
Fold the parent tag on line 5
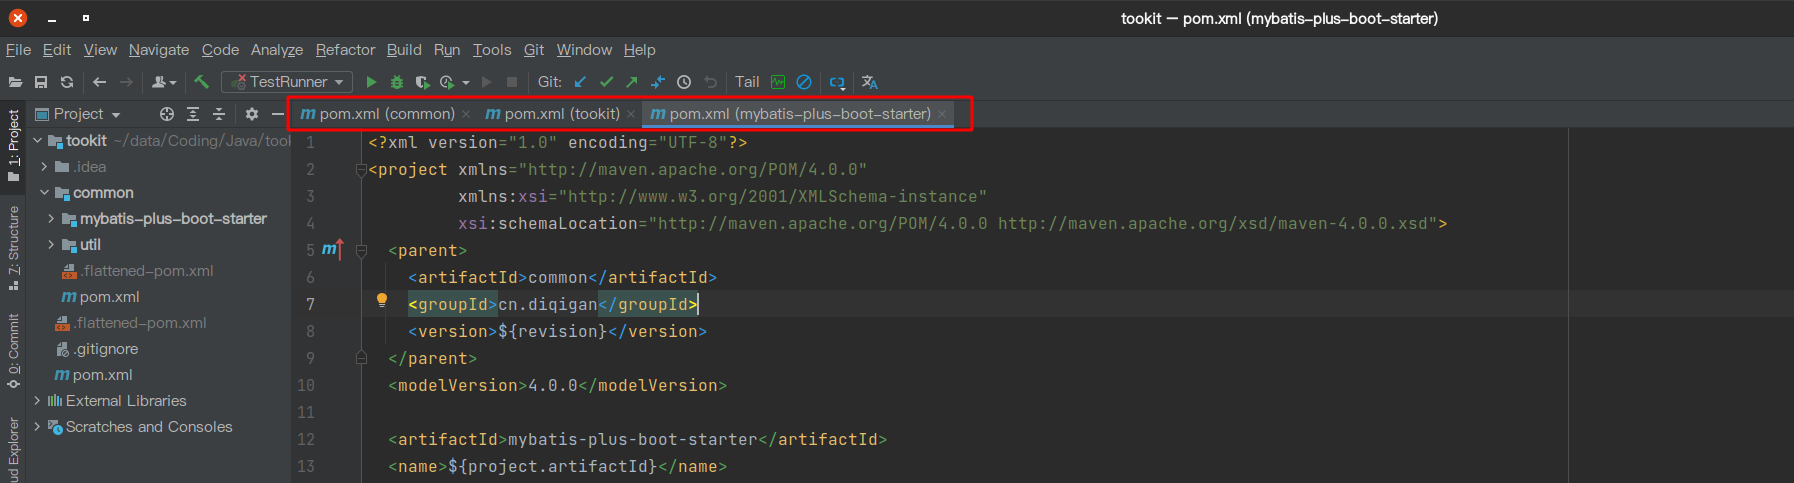(361, 251)
